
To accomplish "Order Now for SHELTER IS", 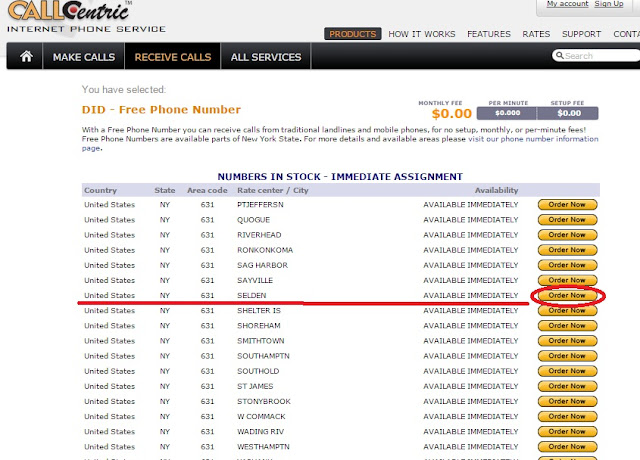I will (x=567, y=310).
